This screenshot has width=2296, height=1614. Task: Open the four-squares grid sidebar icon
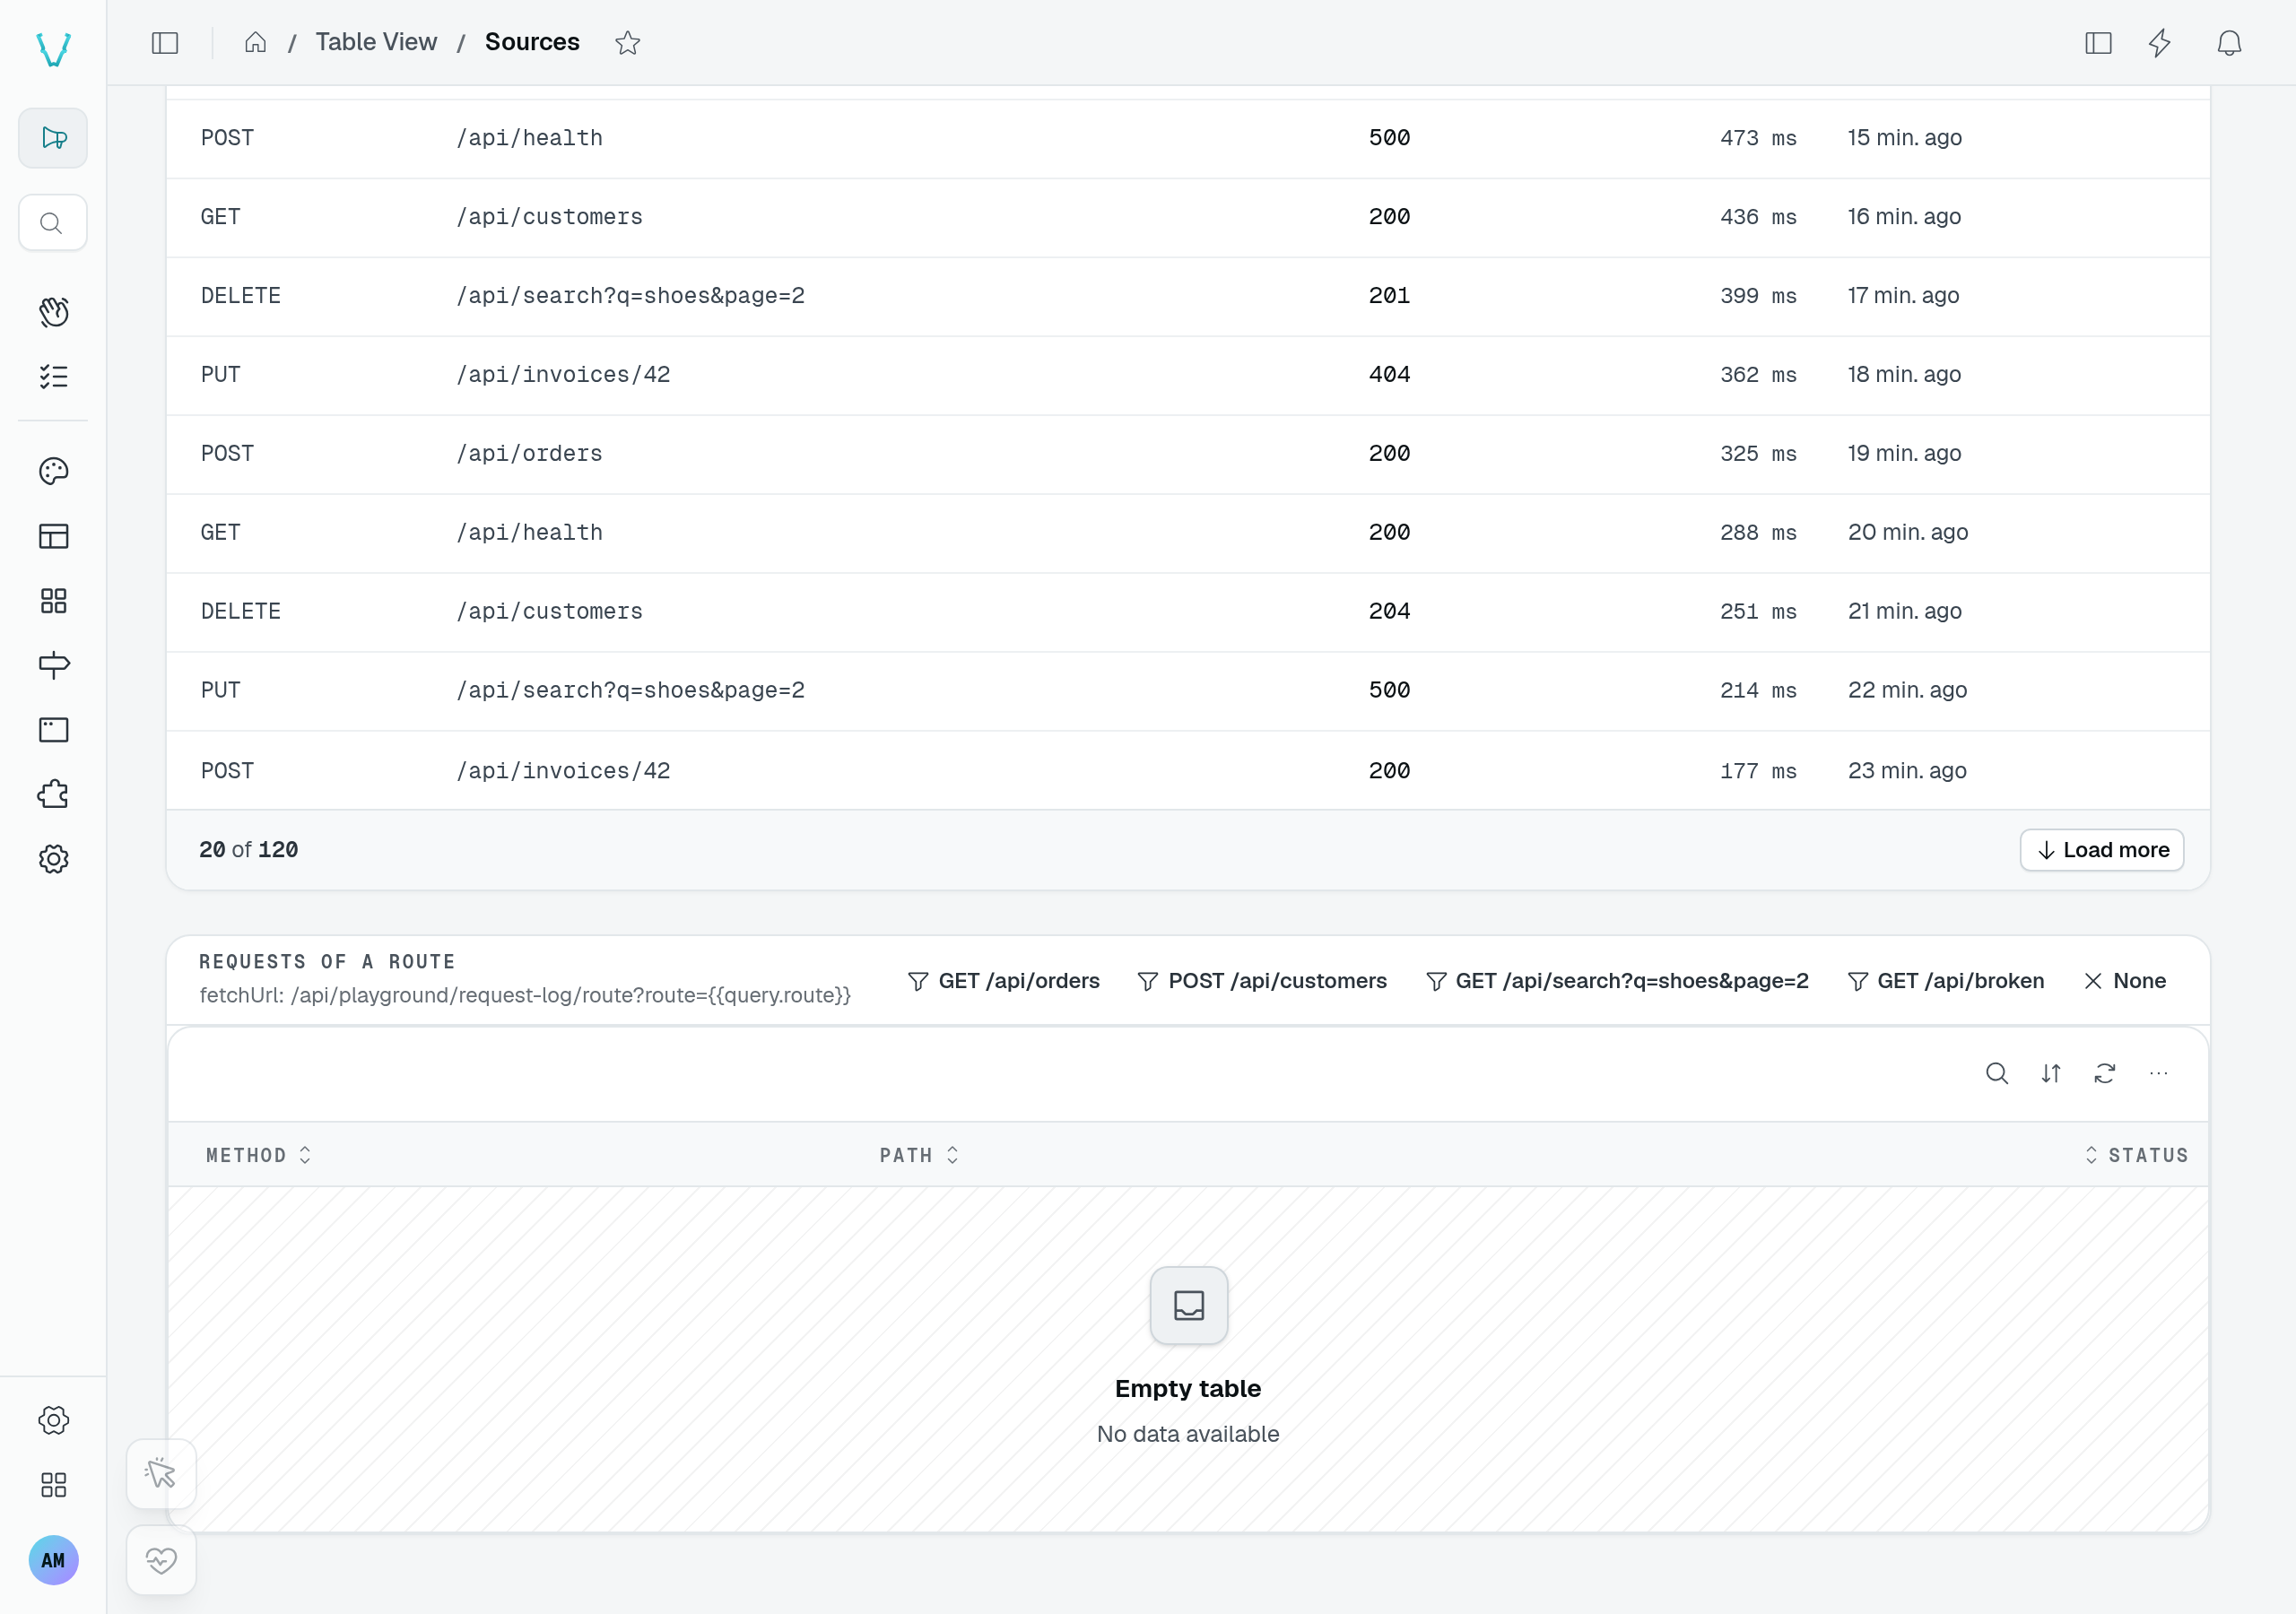[x=53, y=601]
